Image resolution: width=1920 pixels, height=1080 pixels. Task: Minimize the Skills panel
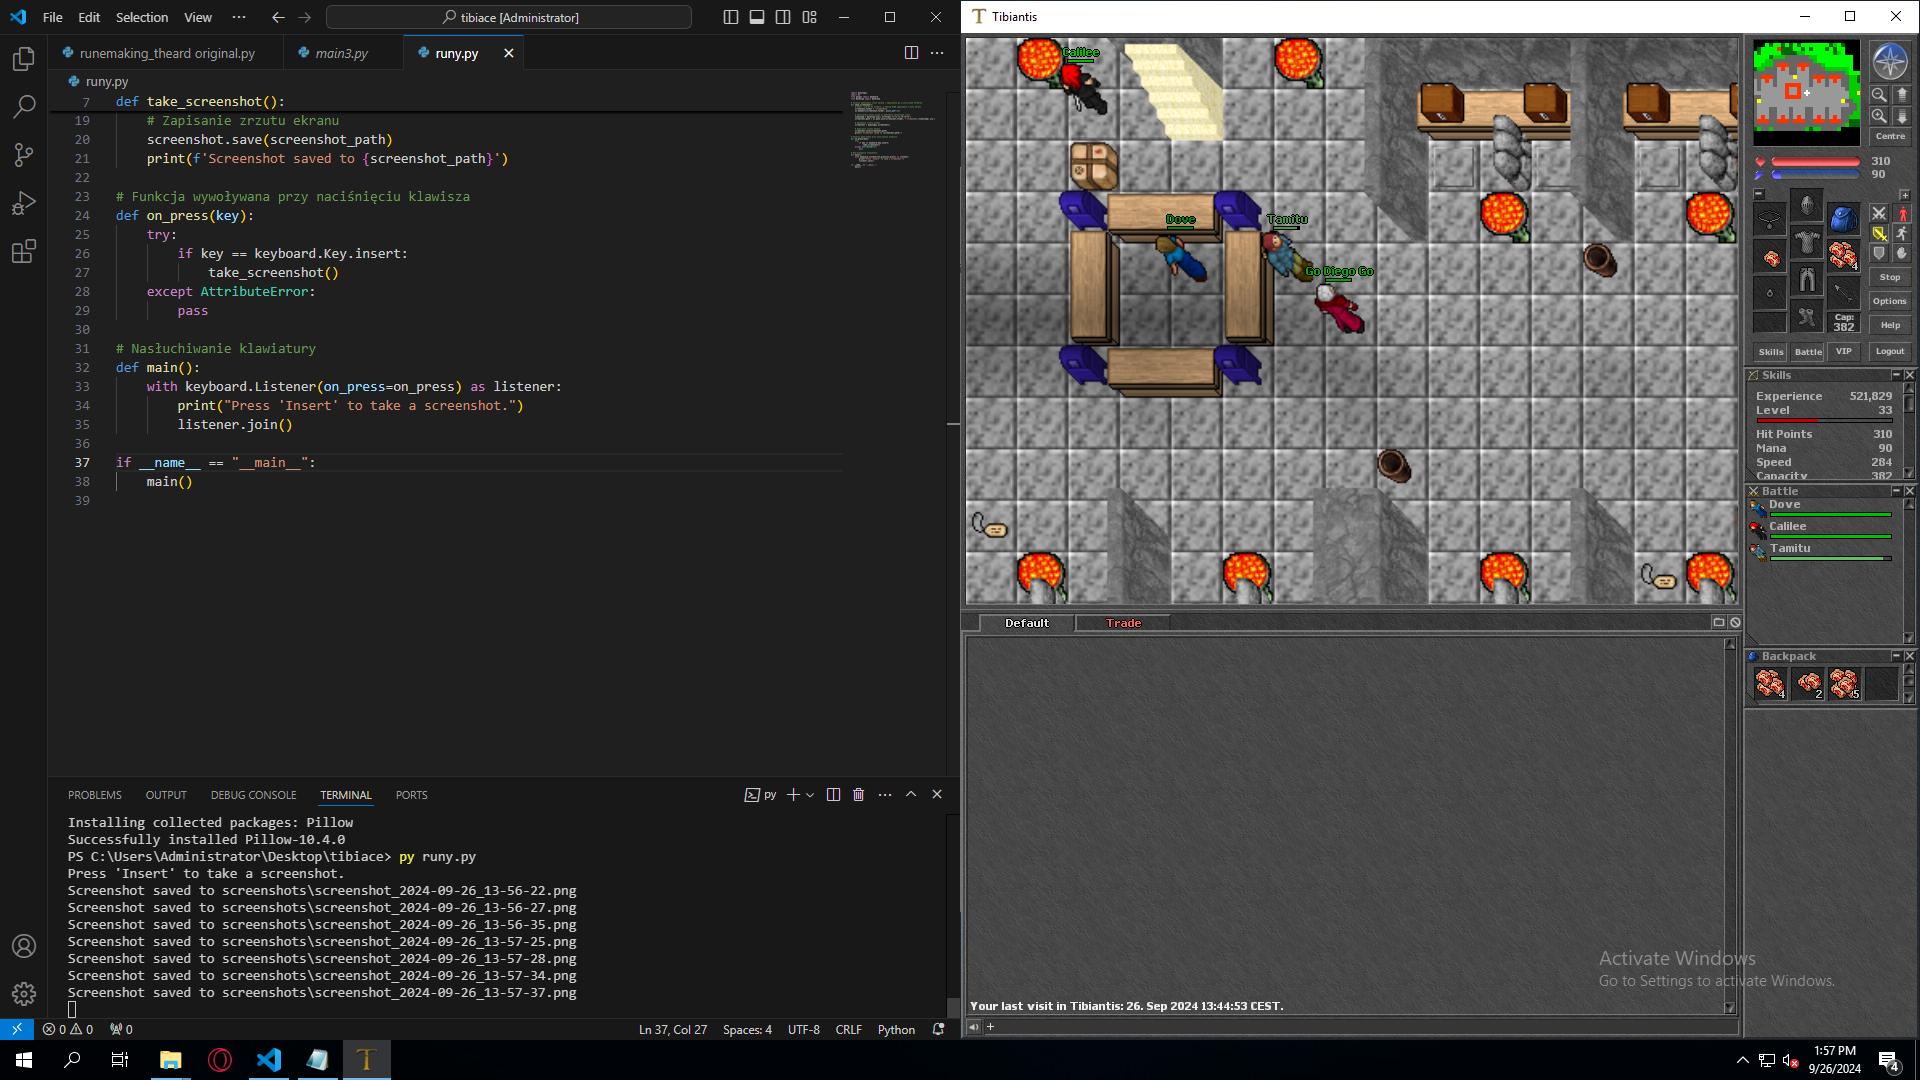pos(1896,375)
